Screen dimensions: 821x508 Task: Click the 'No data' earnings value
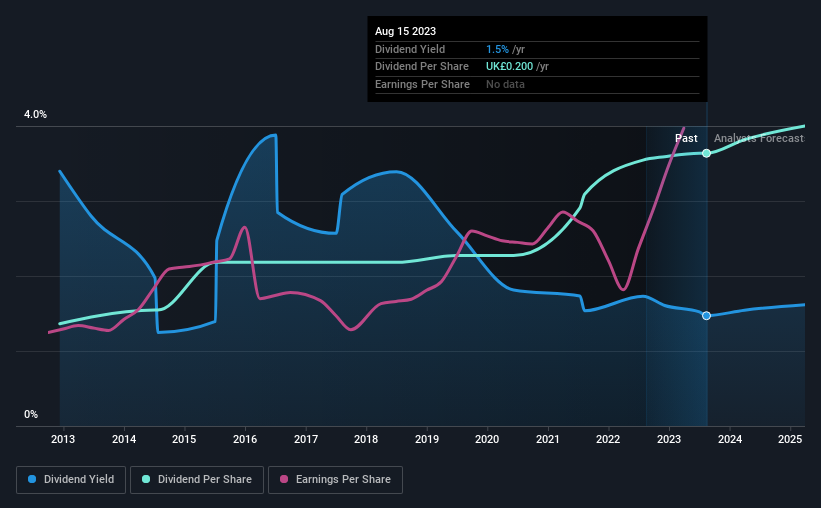(505, 84)
